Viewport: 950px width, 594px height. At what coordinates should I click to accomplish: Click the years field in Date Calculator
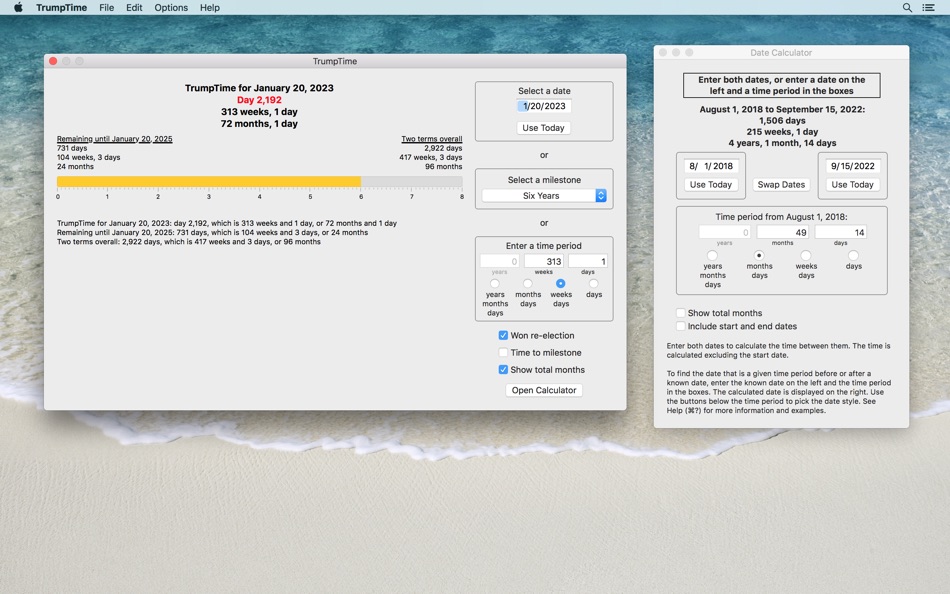[725, 232]
